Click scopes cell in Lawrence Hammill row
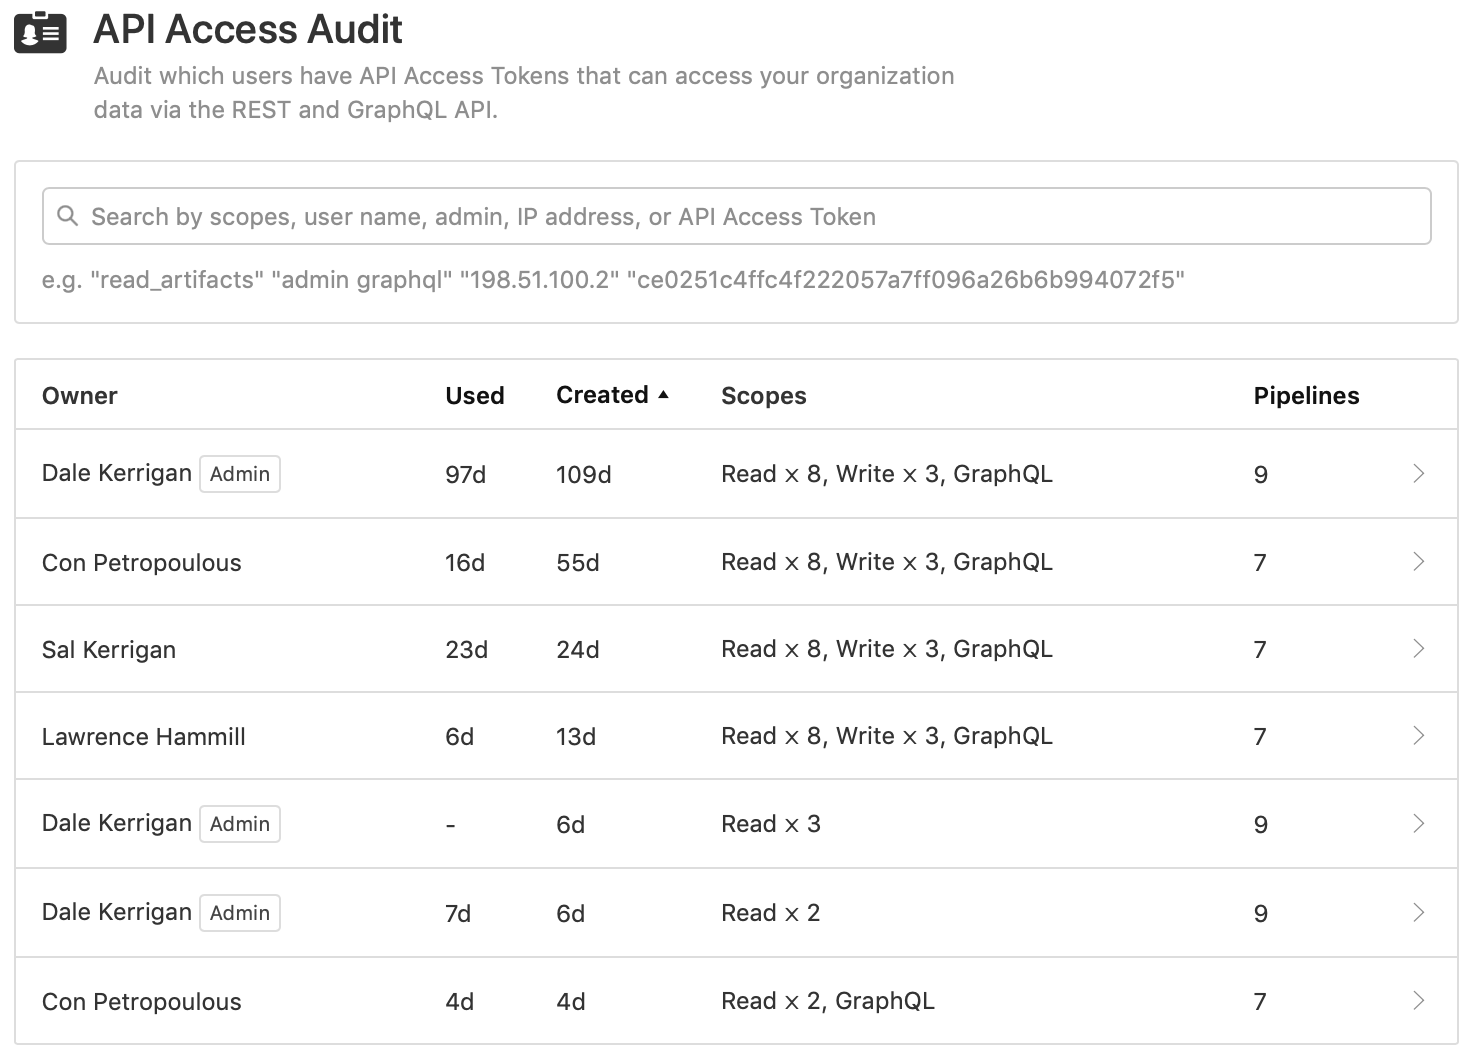The height and width of the screenshot is (1064, 1480). pyautogui.click(x=887, y=736)
